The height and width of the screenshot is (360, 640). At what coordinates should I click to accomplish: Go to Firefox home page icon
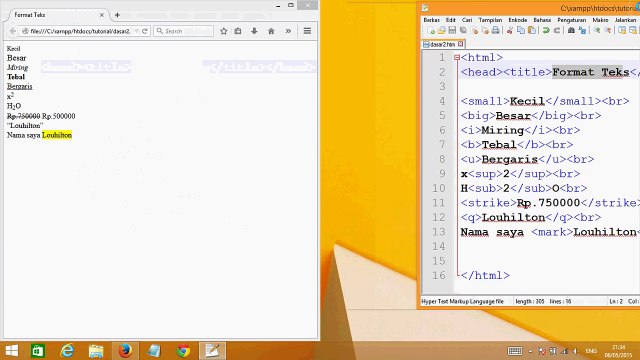pyautogui.click(x=271, y=31)
